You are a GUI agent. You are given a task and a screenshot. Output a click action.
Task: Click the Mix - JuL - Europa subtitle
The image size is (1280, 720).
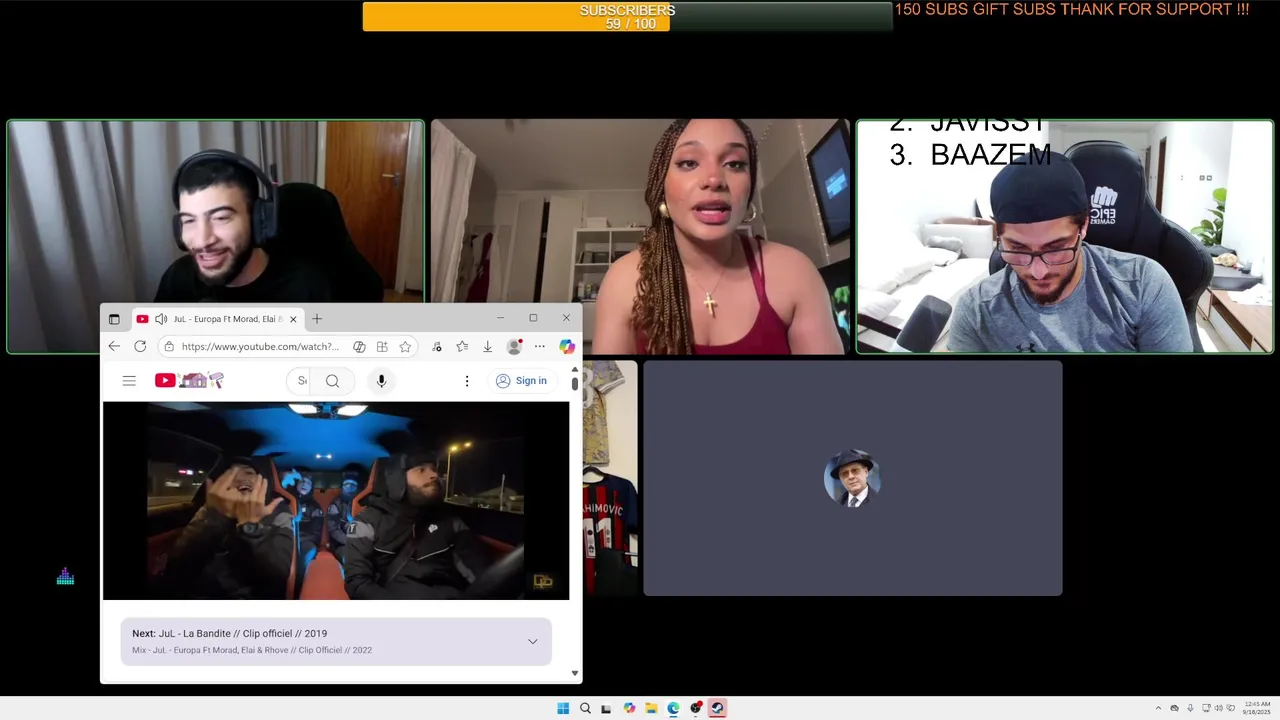[x=252, y=650]
